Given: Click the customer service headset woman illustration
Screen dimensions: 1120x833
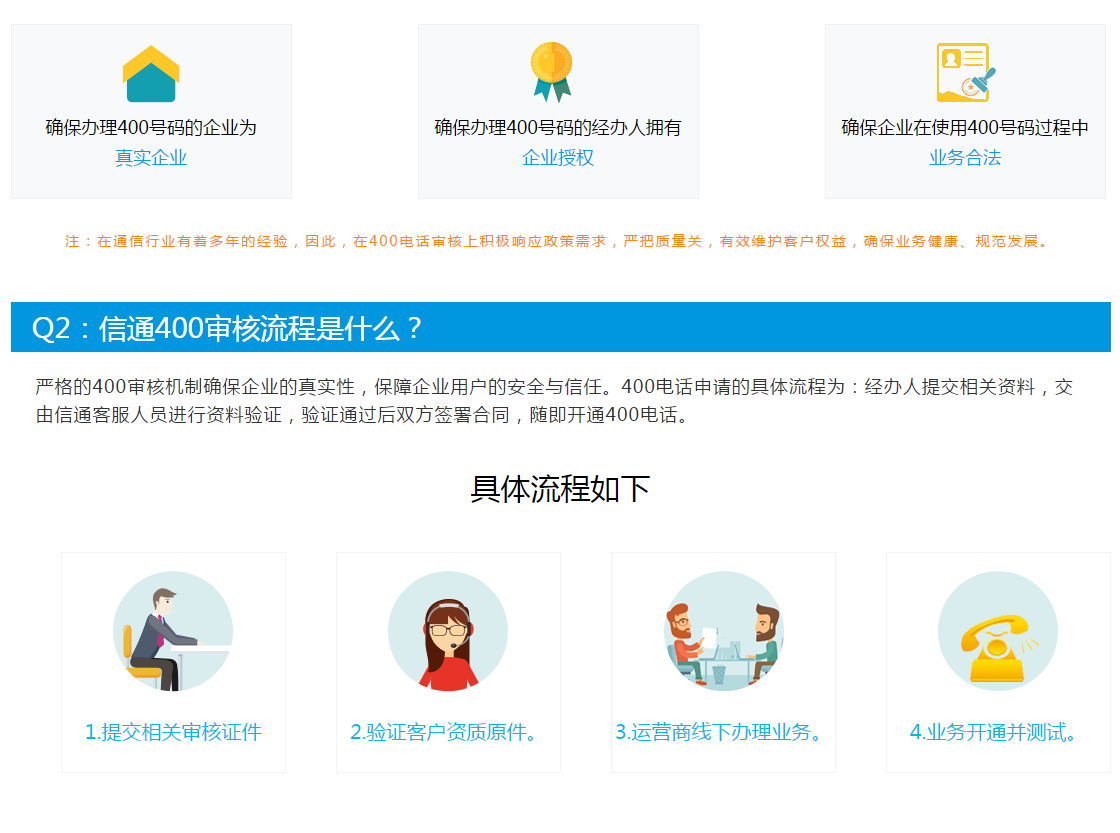Looking at the screenshot, I should pos(448,631).
